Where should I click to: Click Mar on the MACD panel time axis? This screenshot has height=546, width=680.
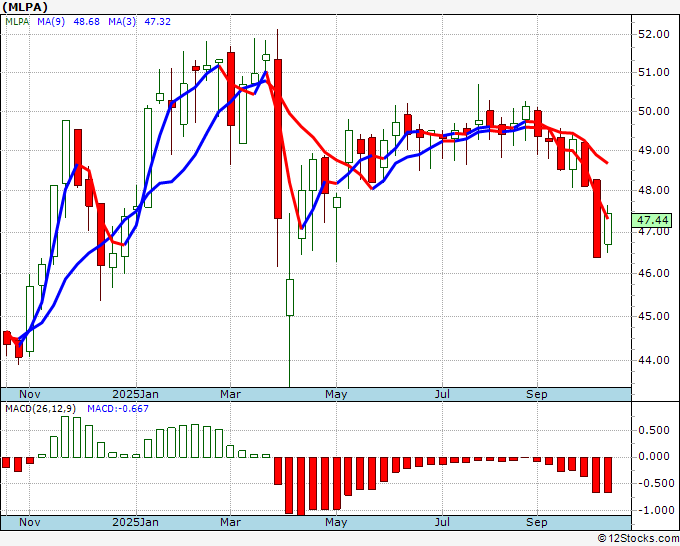tap(230, 522)
